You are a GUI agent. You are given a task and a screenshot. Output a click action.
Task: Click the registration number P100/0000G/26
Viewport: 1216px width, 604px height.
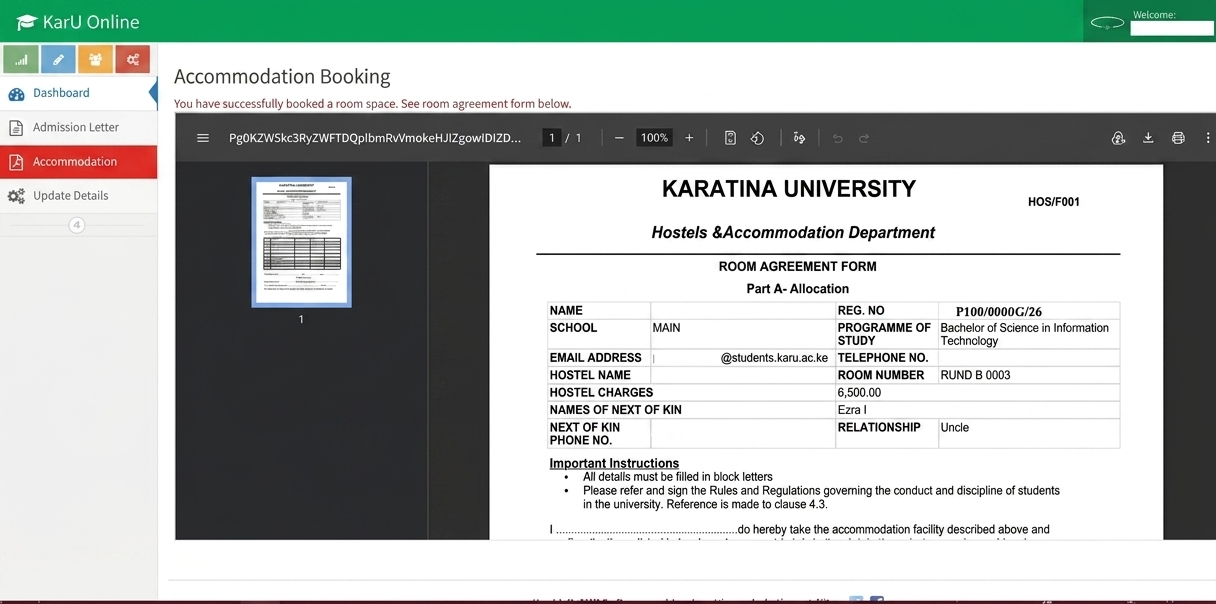coord(999,312)
